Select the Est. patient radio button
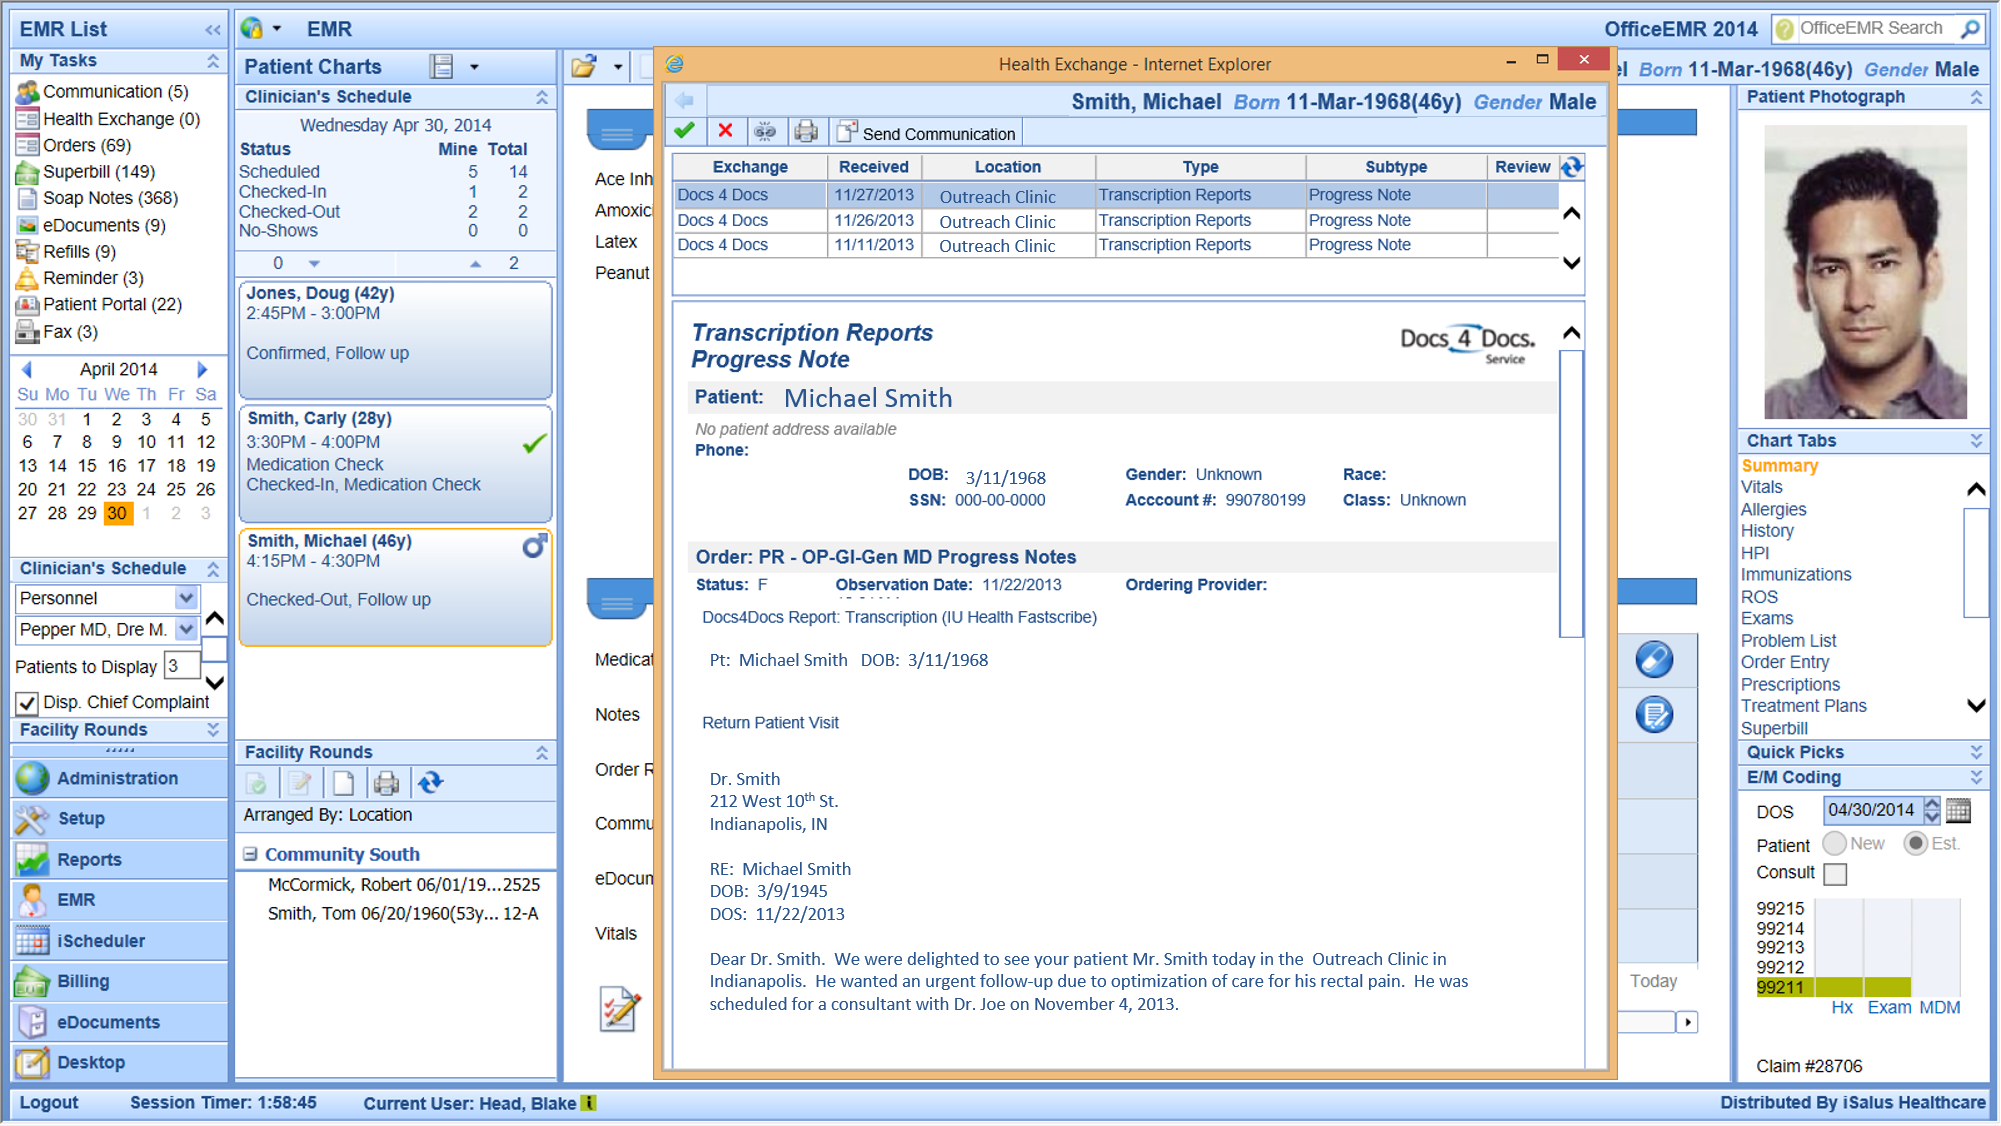2001x1126 pixels. click(x=1915, y=843)
